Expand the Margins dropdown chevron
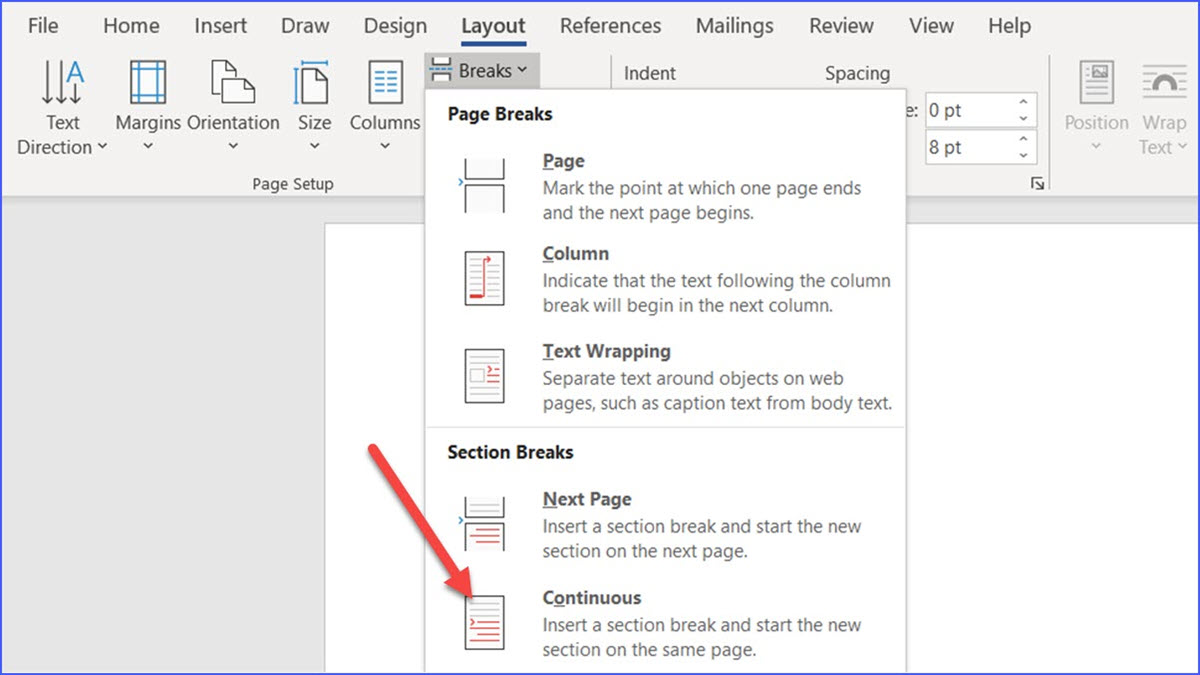The width and height of the screenshot is (1200, 675). [x=147, y=147]
